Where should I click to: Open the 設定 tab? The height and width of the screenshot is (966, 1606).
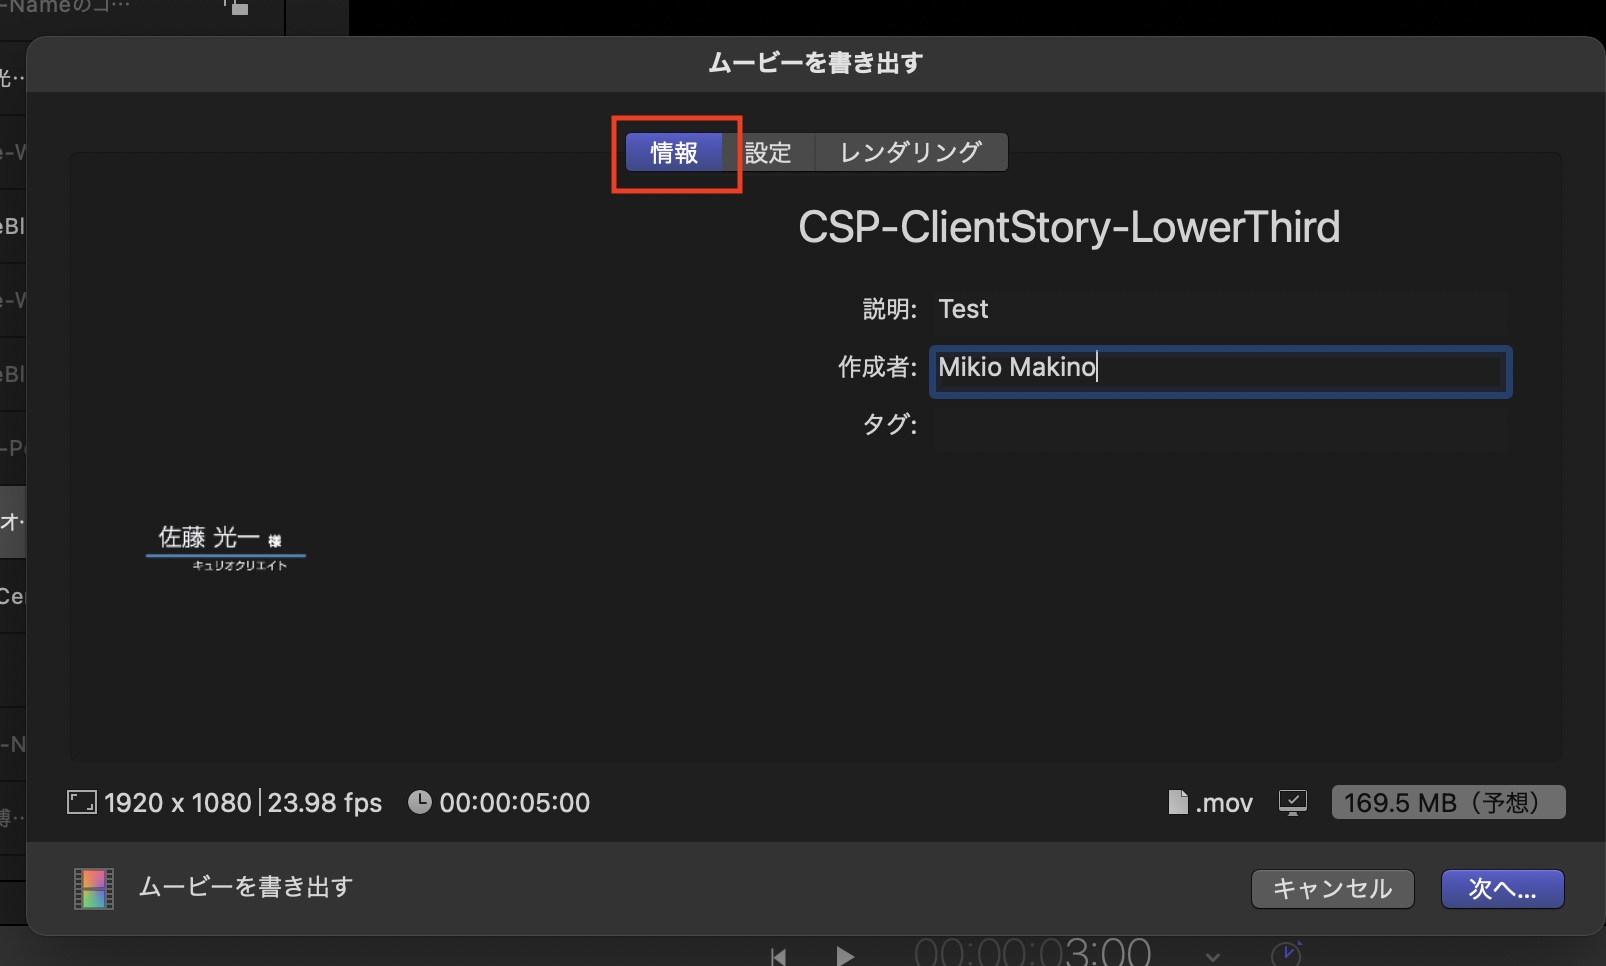[x=768, y=153]
